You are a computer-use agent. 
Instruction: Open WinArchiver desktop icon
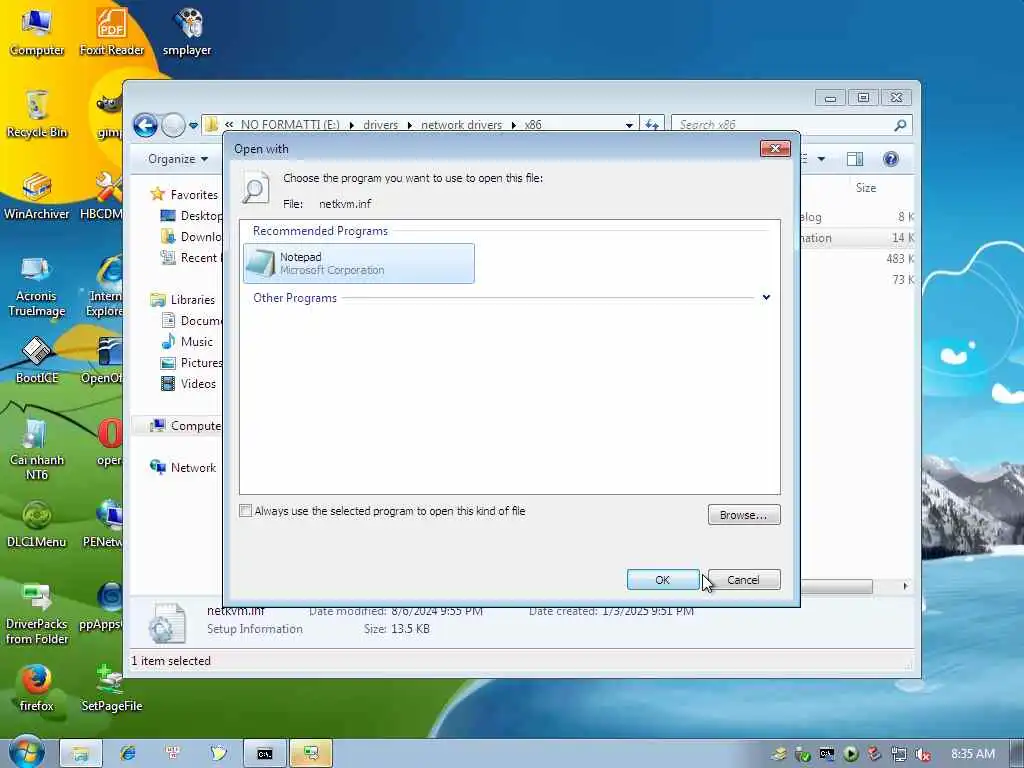tap(37, 196)
